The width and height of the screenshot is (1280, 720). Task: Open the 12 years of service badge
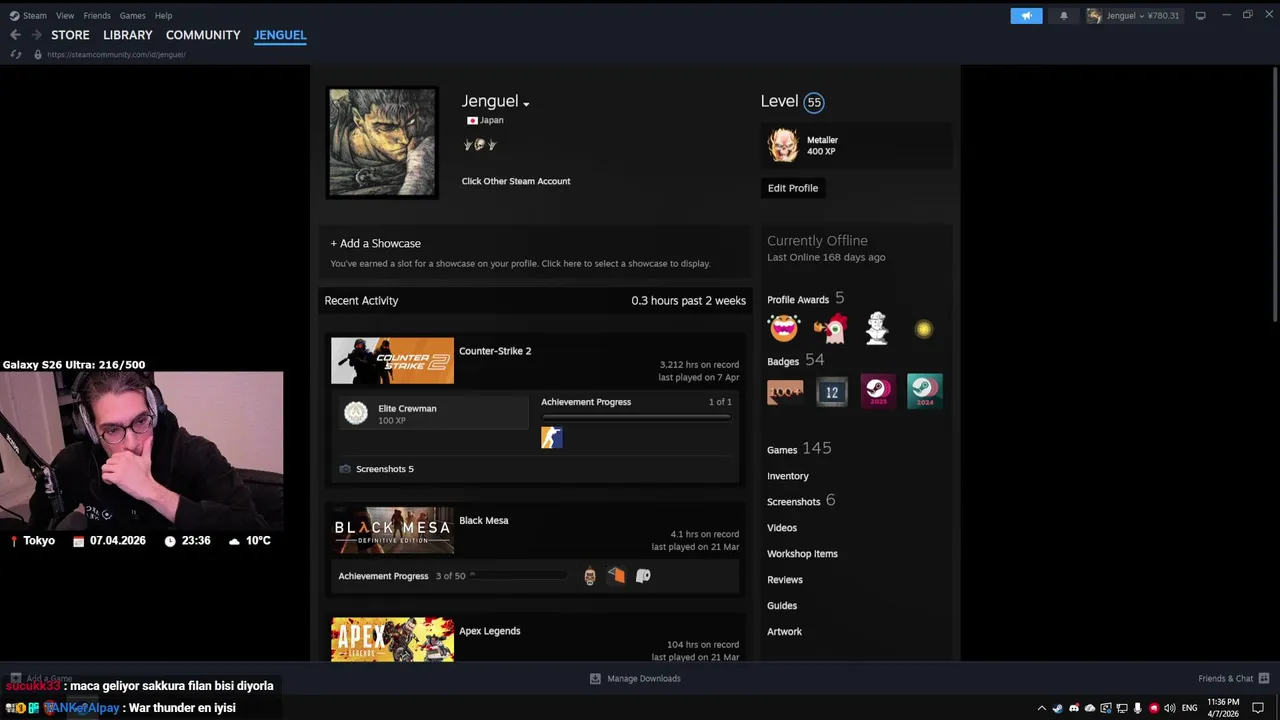point(831,392)
